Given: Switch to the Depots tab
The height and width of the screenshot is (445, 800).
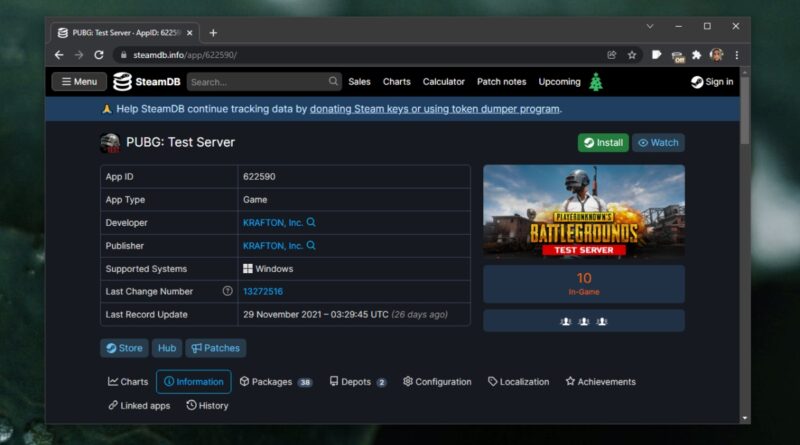Looking at the screenshot, I should coord(358,382).
